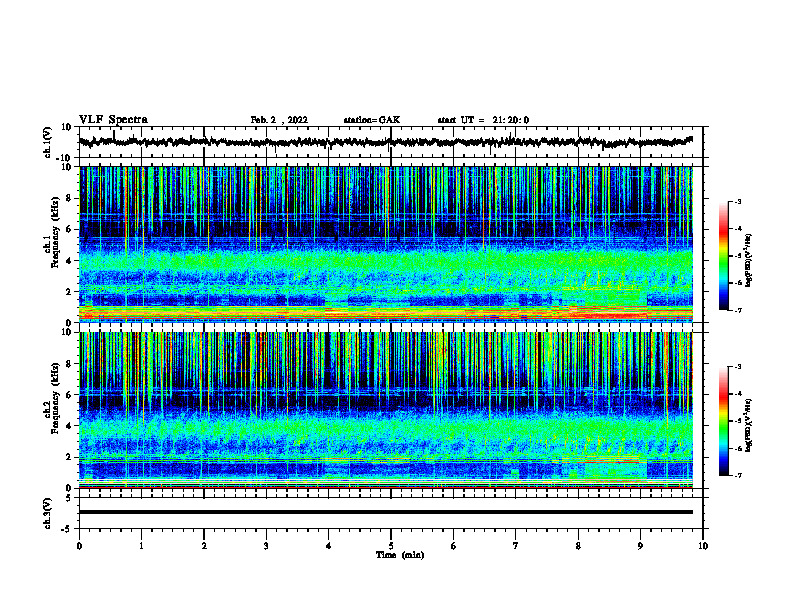The image size is (792, 612).
Task: Click the "7" tick on the time axis
Action: [x=516, y=546]
